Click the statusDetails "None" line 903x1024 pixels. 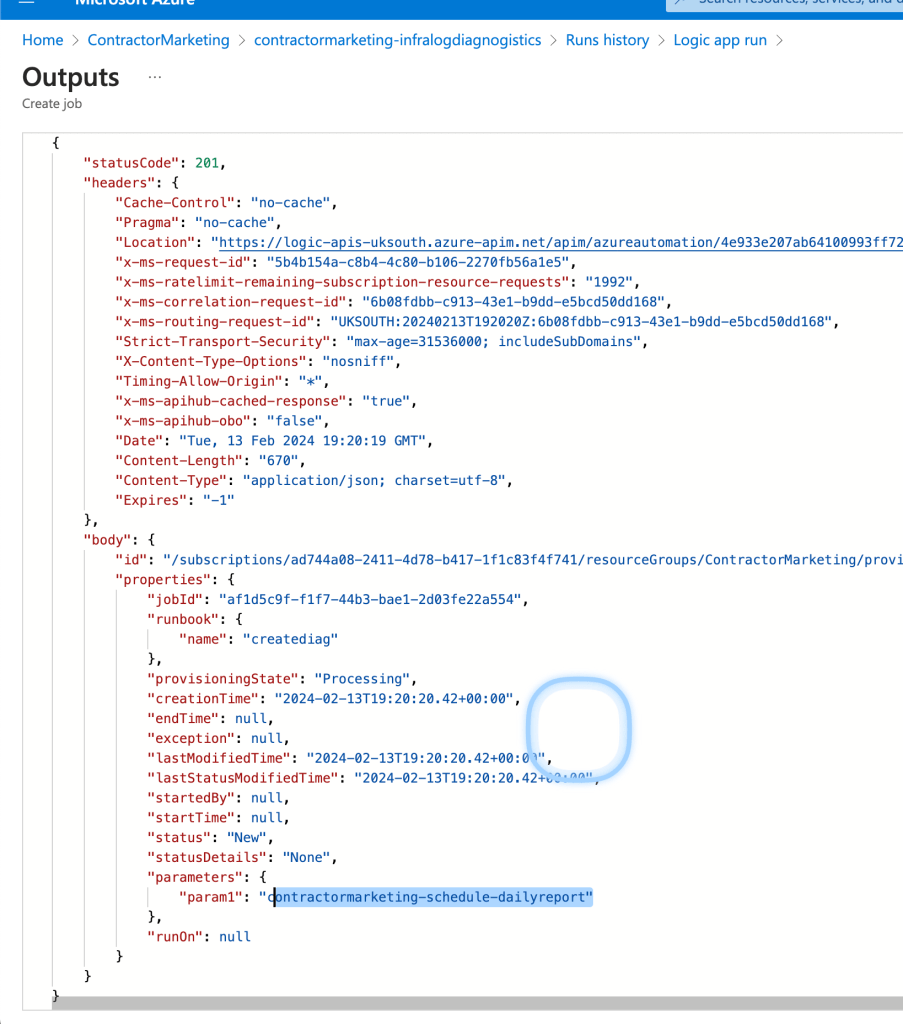pos(242,857)
